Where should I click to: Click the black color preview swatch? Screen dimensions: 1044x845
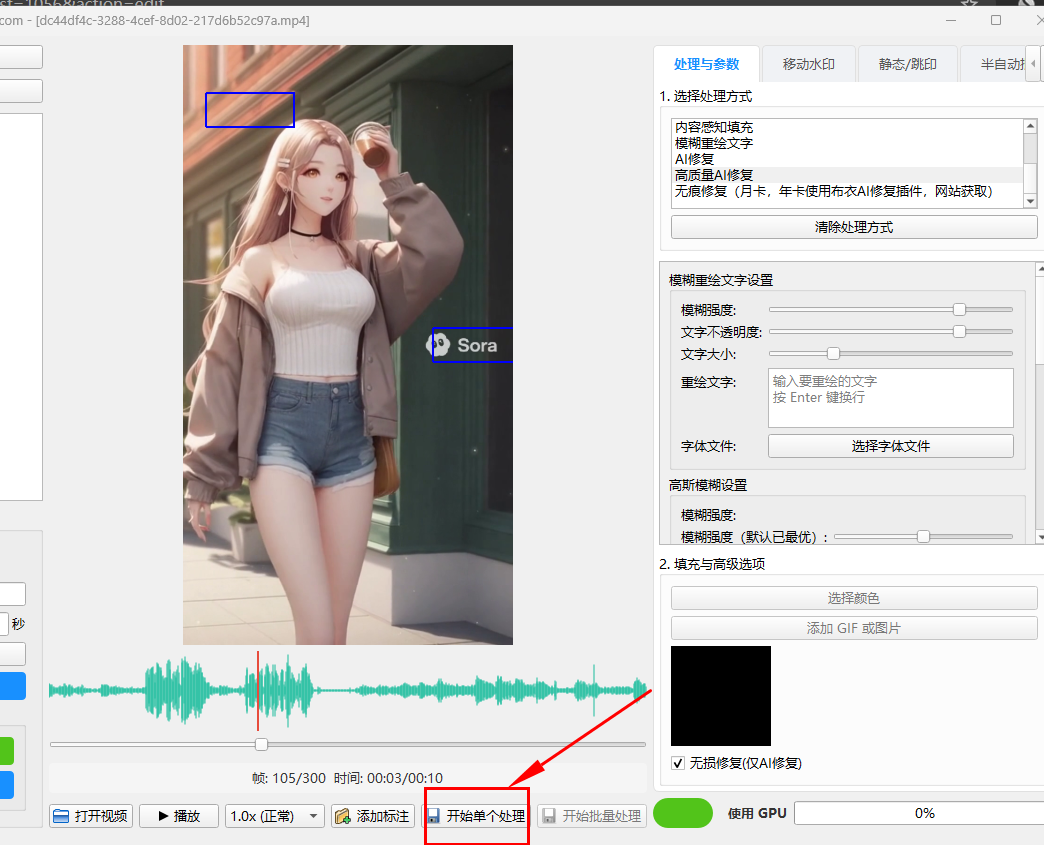tap(720, 696)
